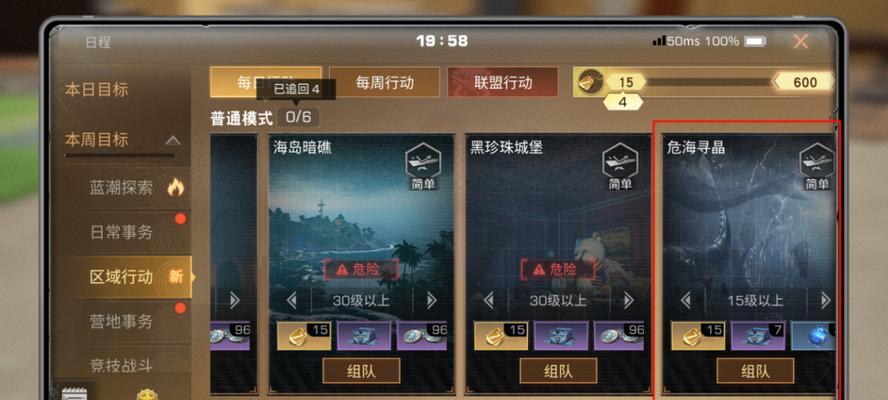This screenshot has width=888, height=400.
Task: Select next level range arrow on 危海寻晶
Action: [825, 300]
